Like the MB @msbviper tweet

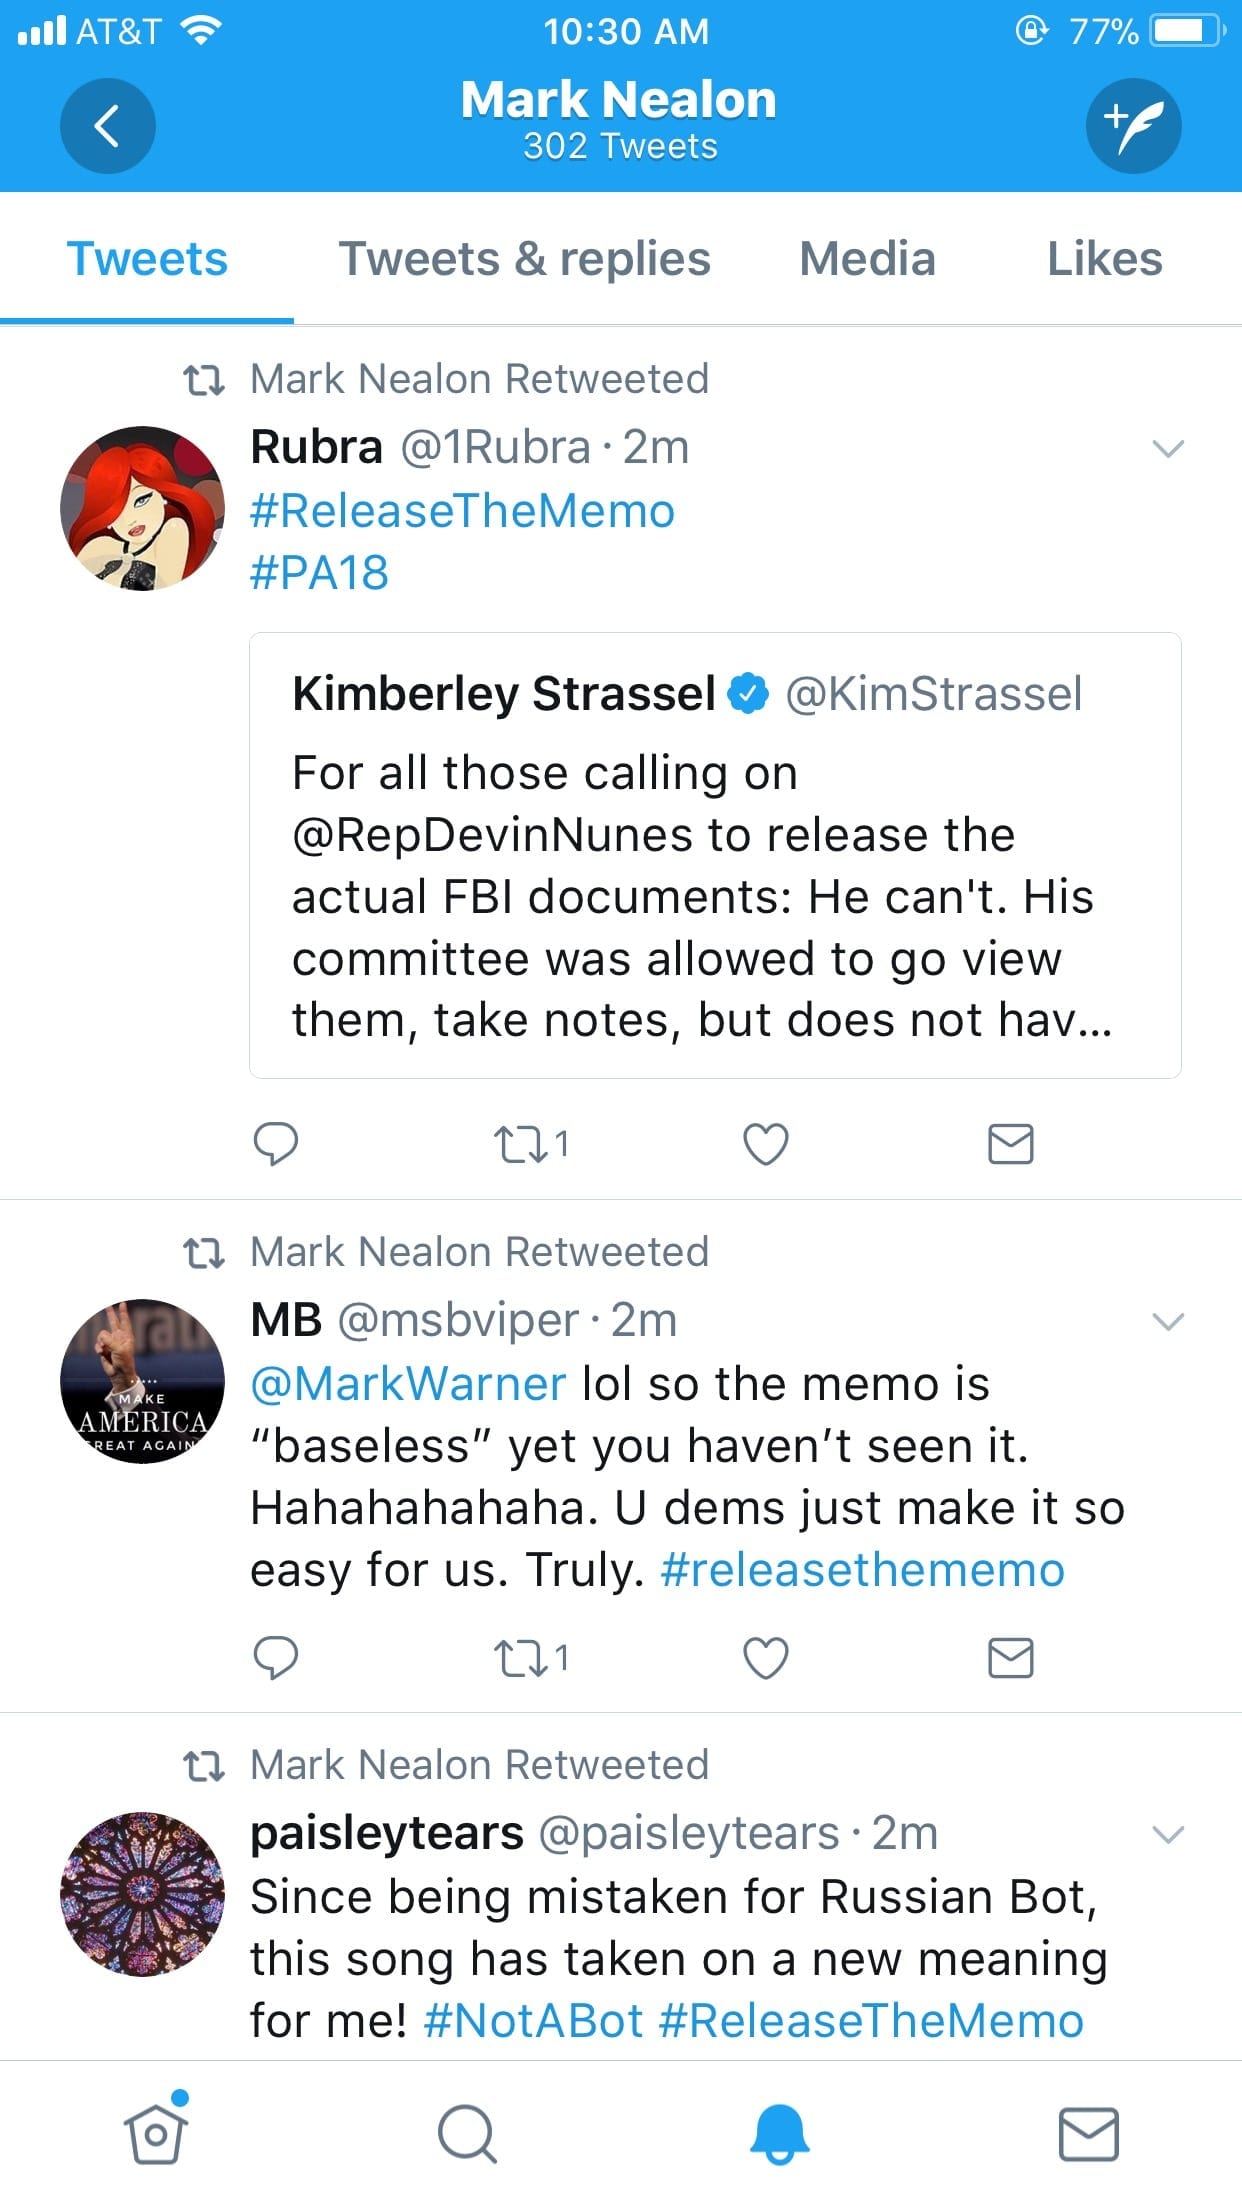(766, 1658)
